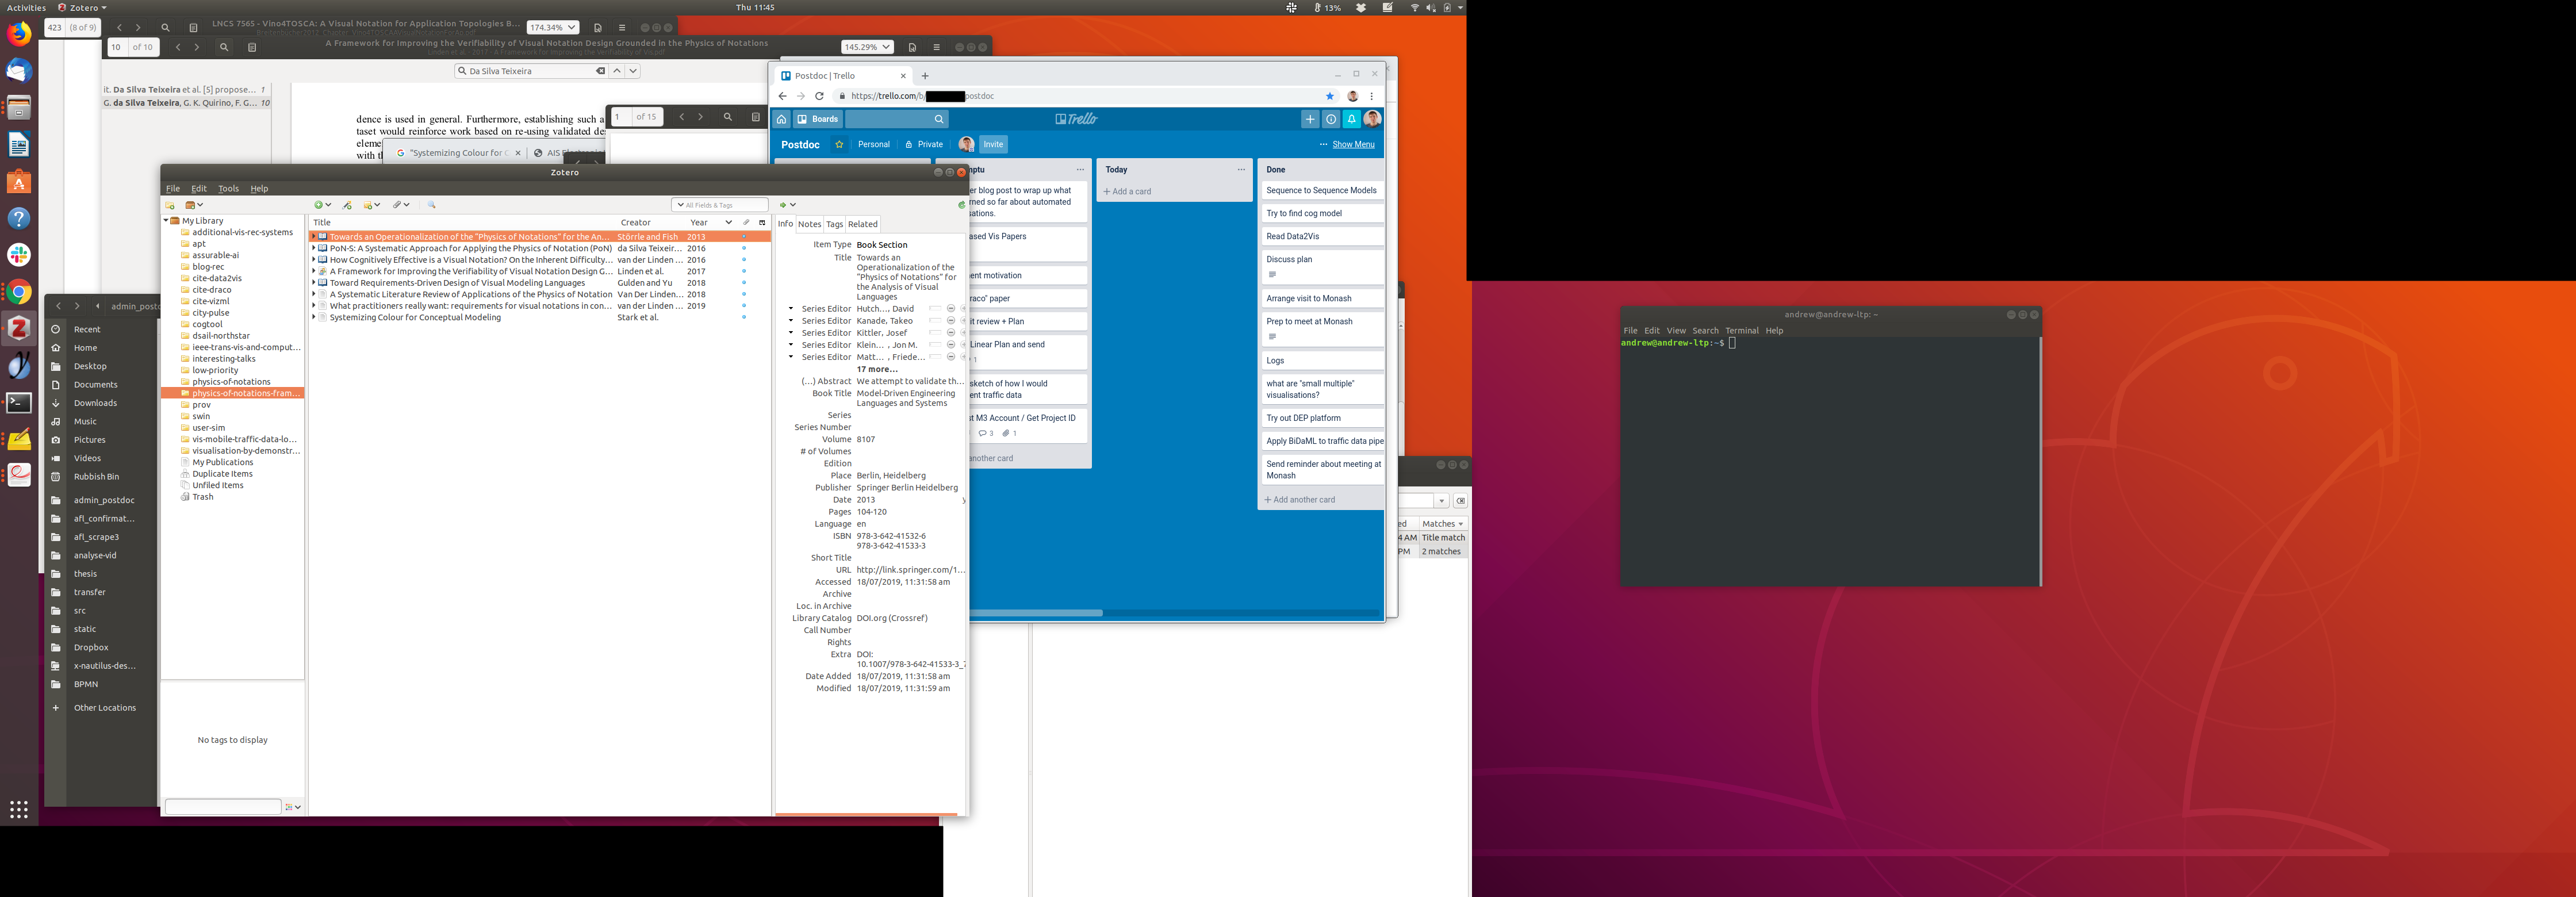
Task: Click Zotero sync refresh icon
Action: tap(961, 205)
